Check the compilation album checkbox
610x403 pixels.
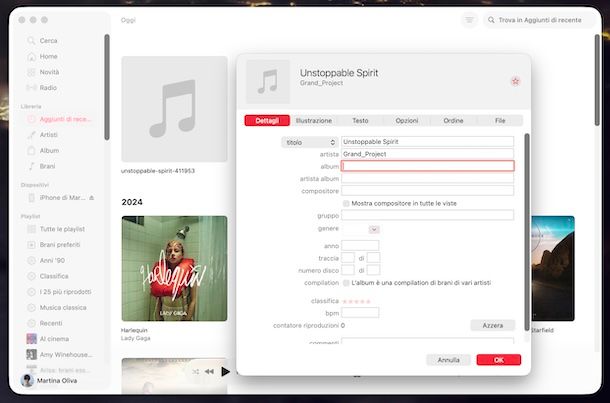(346, 283)
